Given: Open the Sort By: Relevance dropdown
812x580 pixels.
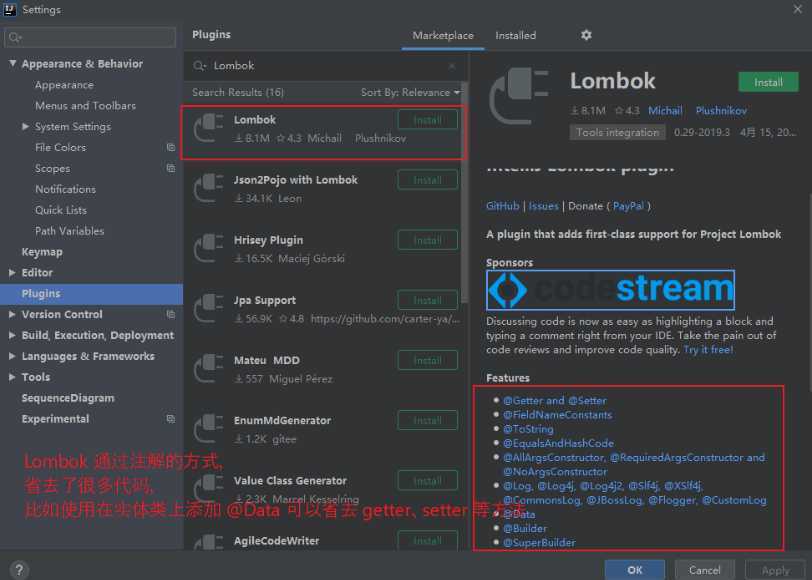Looking at the screenshot, I should (x=410, y=92).
